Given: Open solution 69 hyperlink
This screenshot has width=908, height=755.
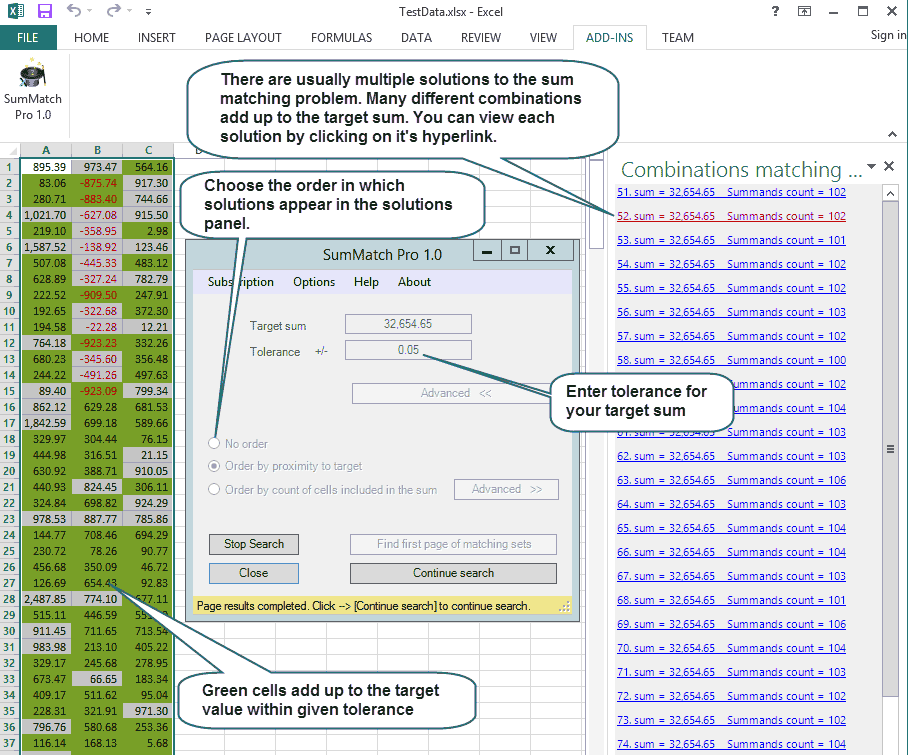Looking at the screenshot, I should click(x=731, y=624).
